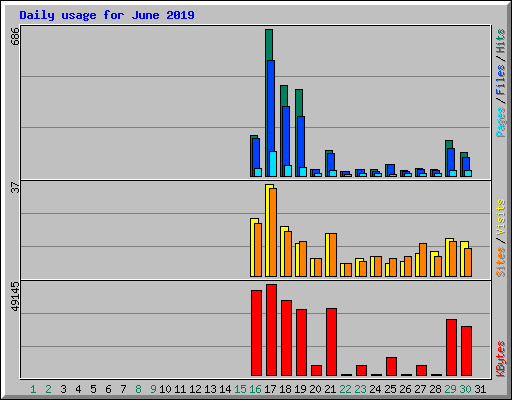Click day 17 on the axis
The width and height of the screenshot is (512, 400).
pos(270,389)
